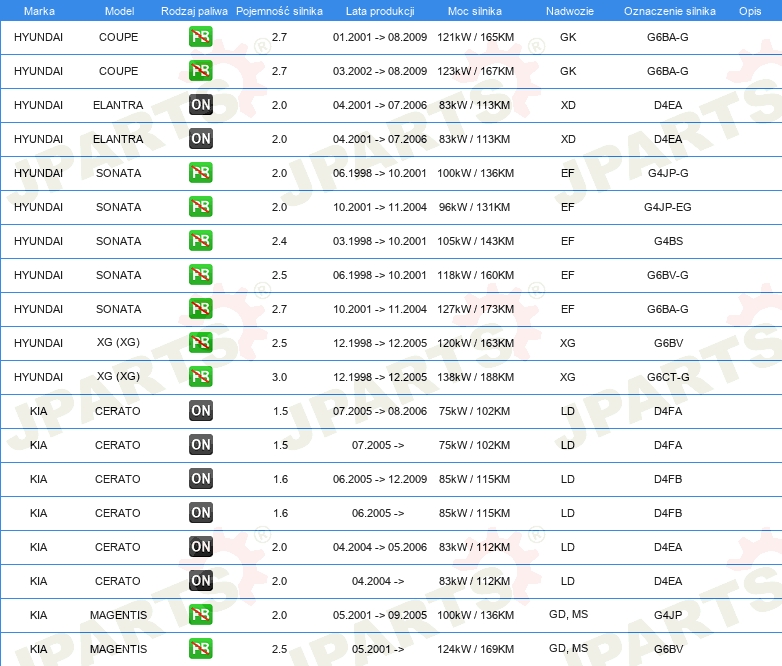Click the Opis column header
The image size is (782, 666).
tap(750, 11)
